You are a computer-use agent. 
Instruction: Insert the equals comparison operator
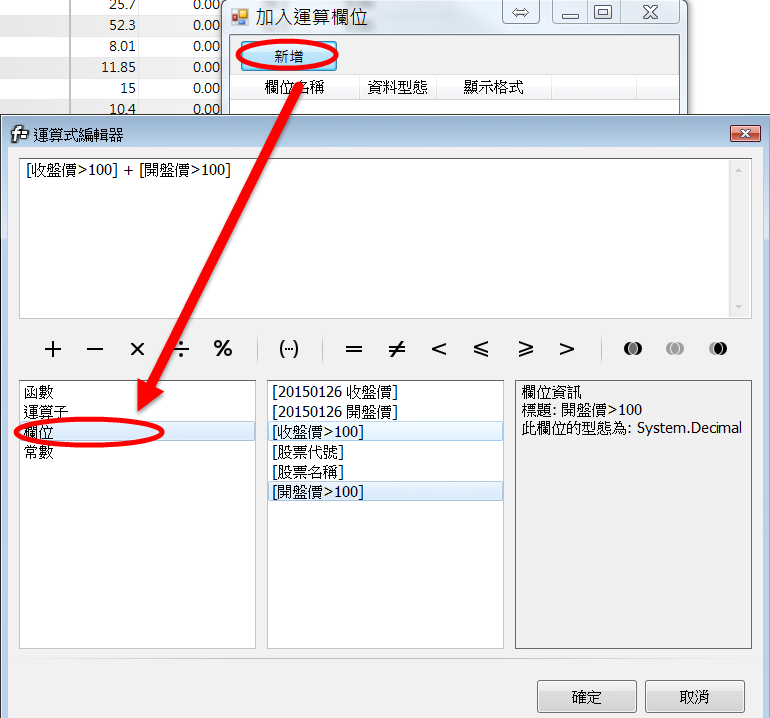point(354,349)
